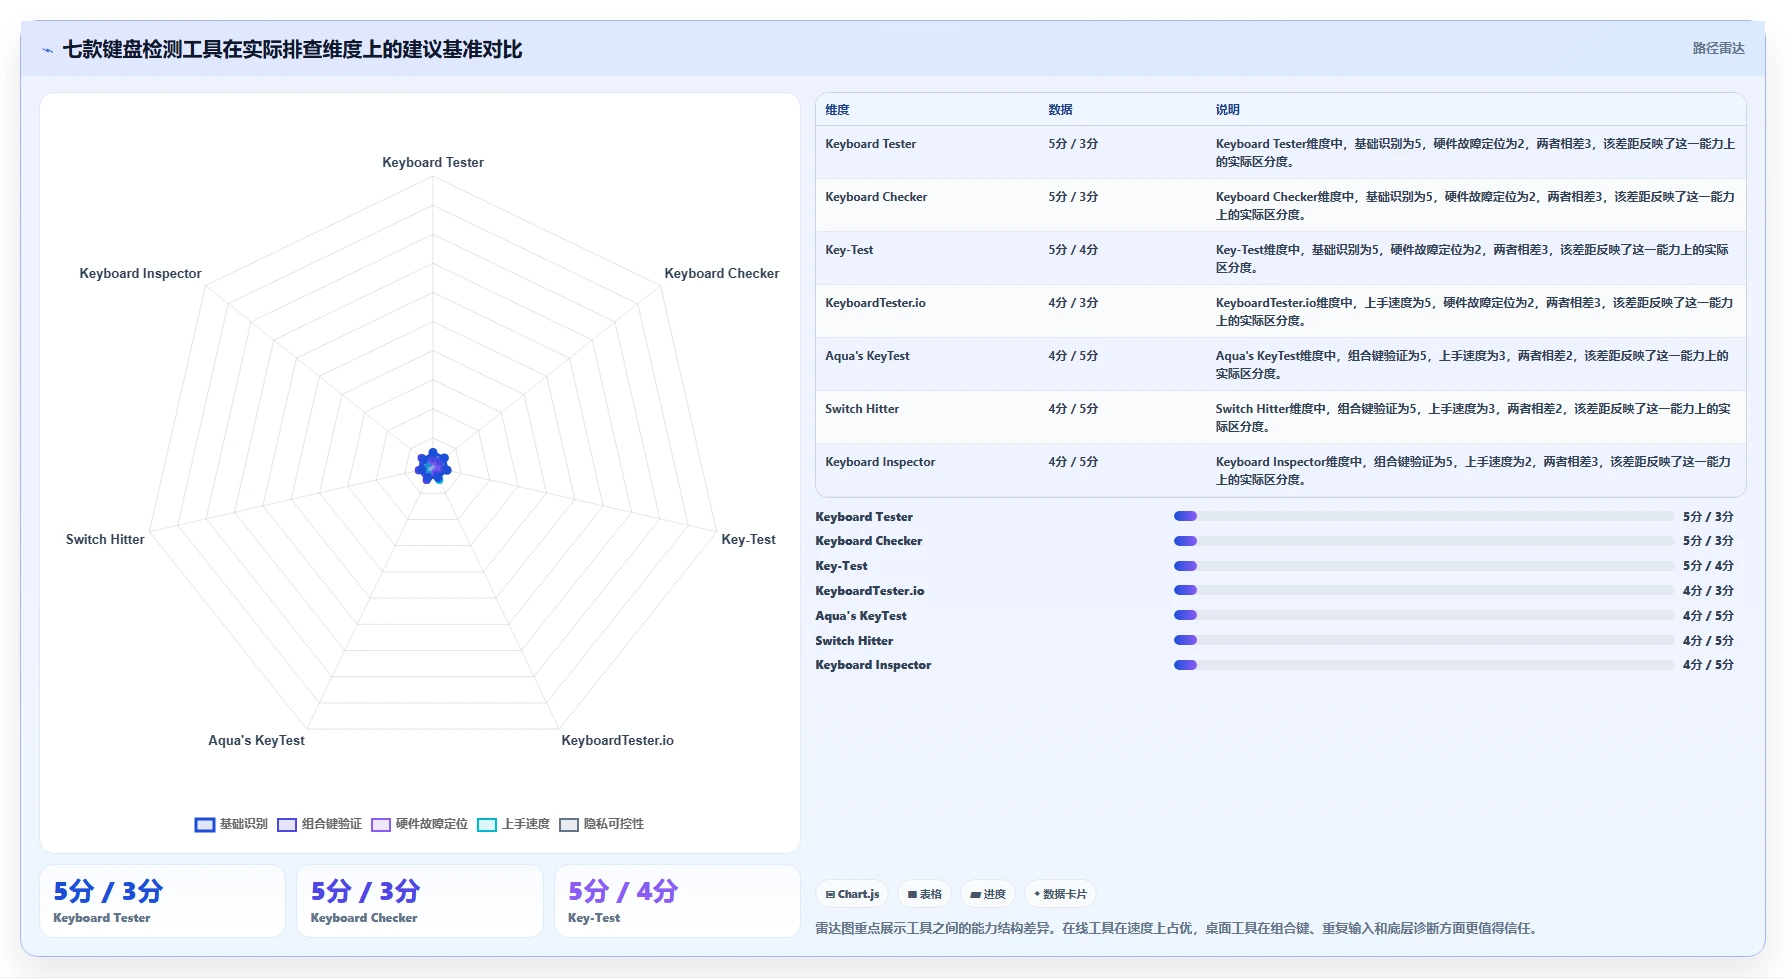Click the Keyboard Tester radar axis label

[433, 162]
